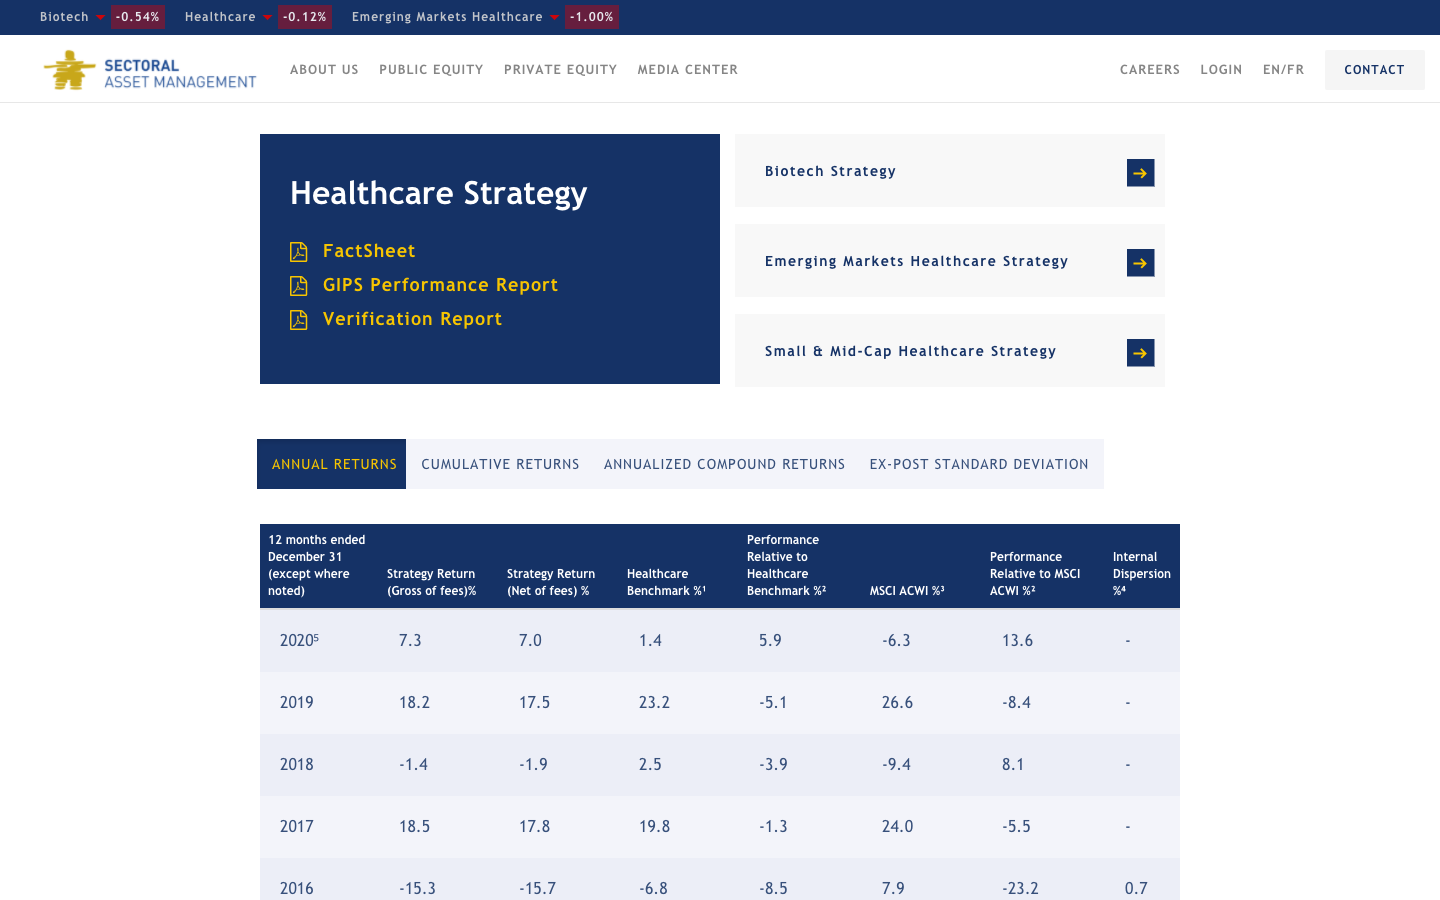Open the Verification Report link
Viewport: 1440px width, 900px height.
(412, 319)
